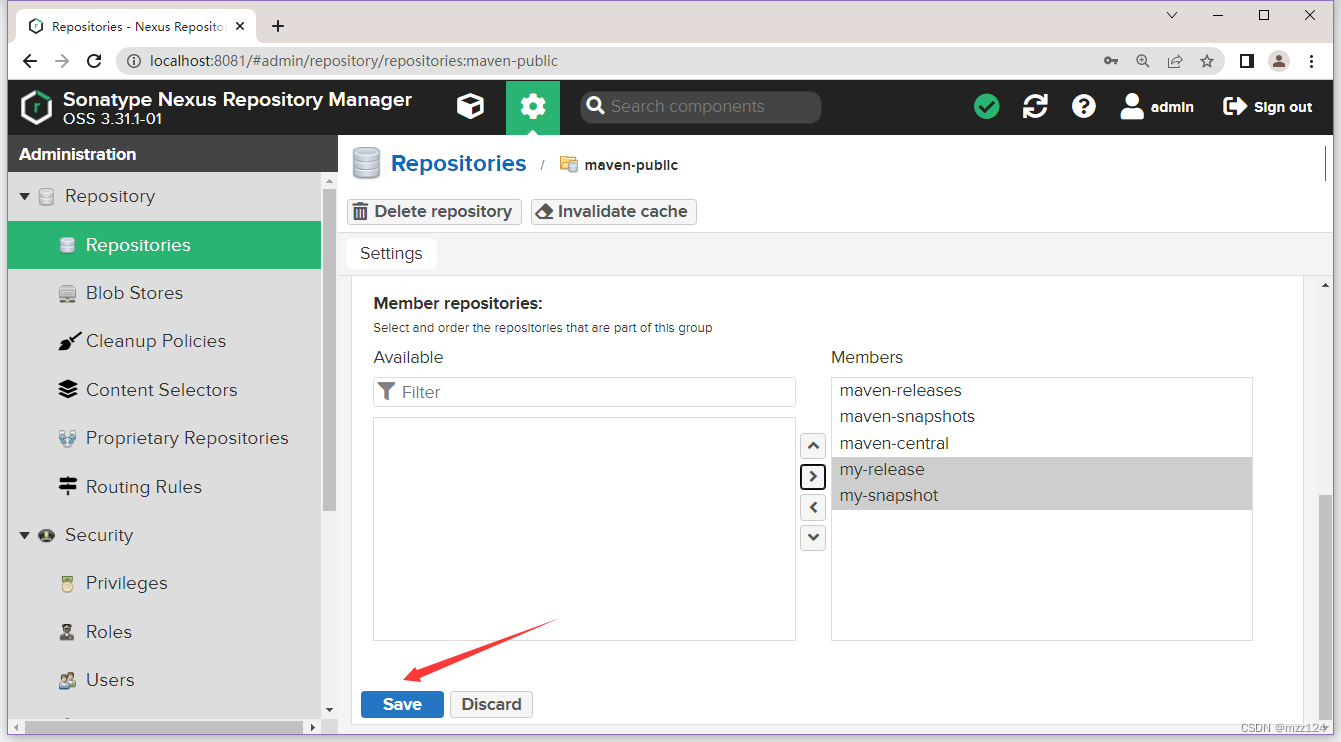Screen dimensions: 1341x742
Task: Click Invalidate cache button
Action: pyautogui.click(x=613, y=212)
